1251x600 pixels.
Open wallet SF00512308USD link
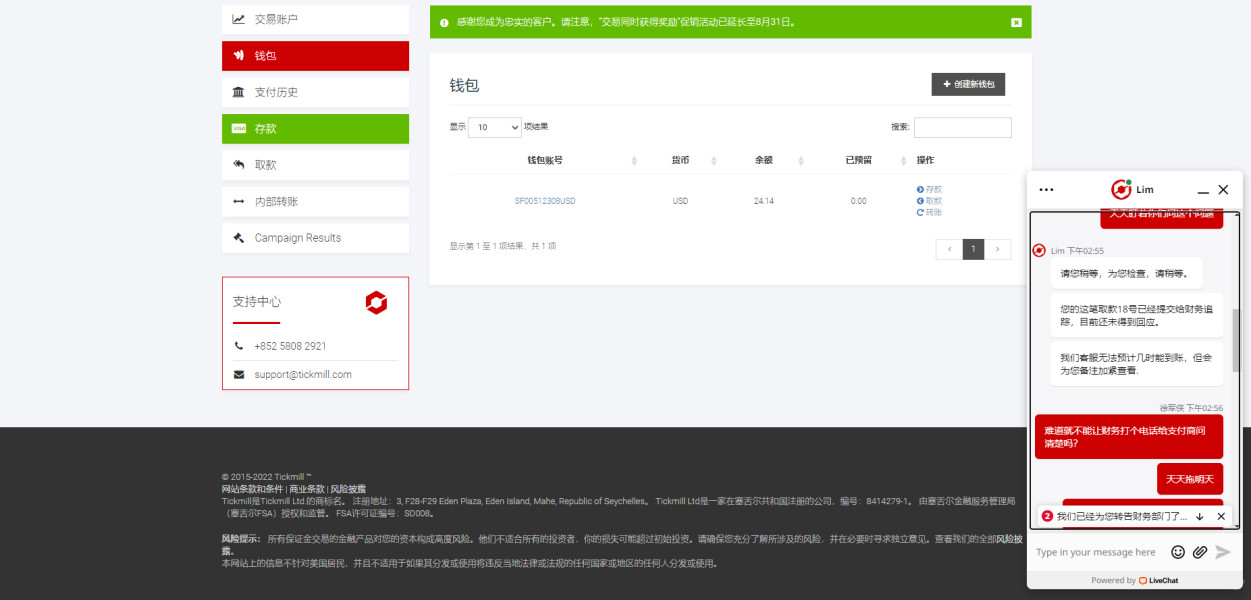pyautogui.click(x=545, y=201)
